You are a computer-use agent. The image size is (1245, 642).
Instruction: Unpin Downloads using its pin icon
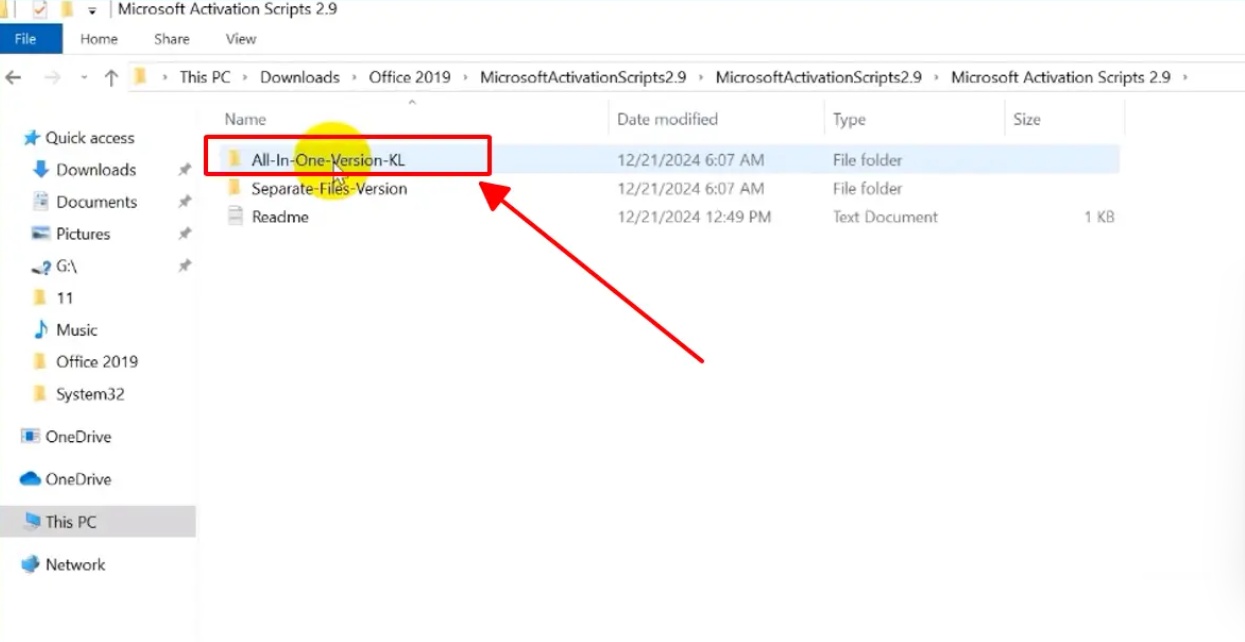pos(184,170)
